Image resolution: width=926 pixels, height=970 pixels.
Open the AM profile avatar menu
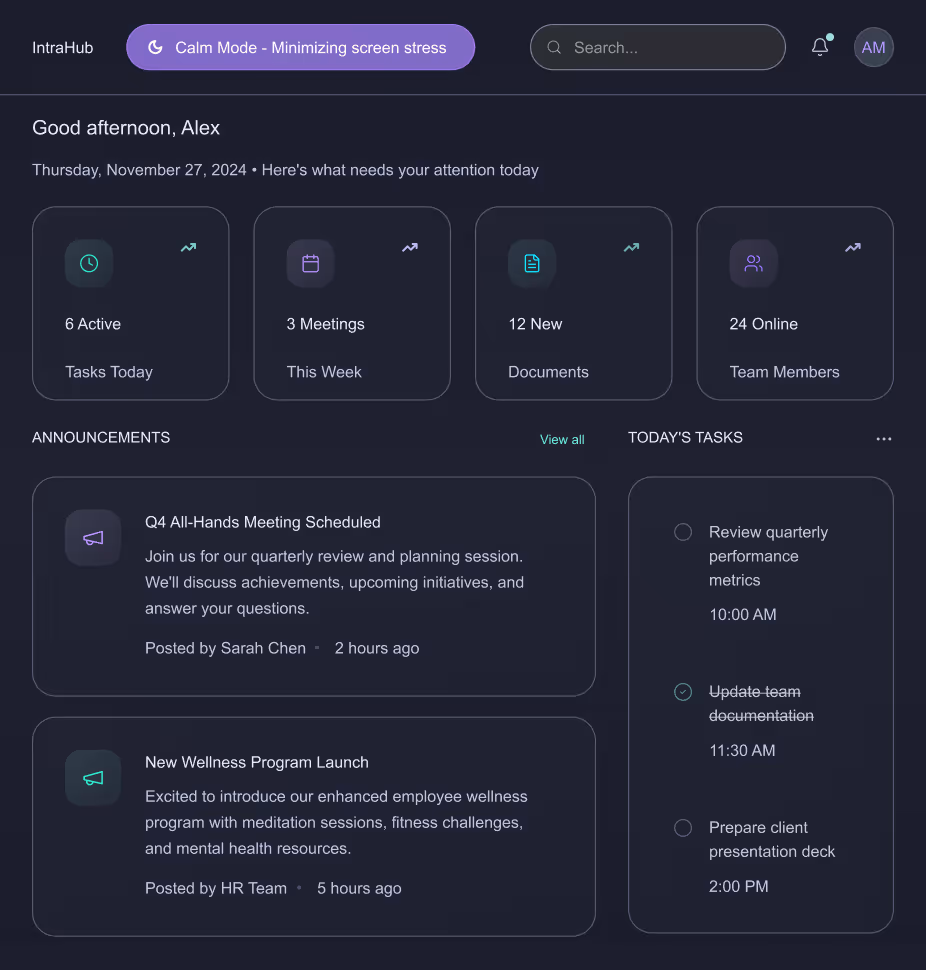click(873, 47)
